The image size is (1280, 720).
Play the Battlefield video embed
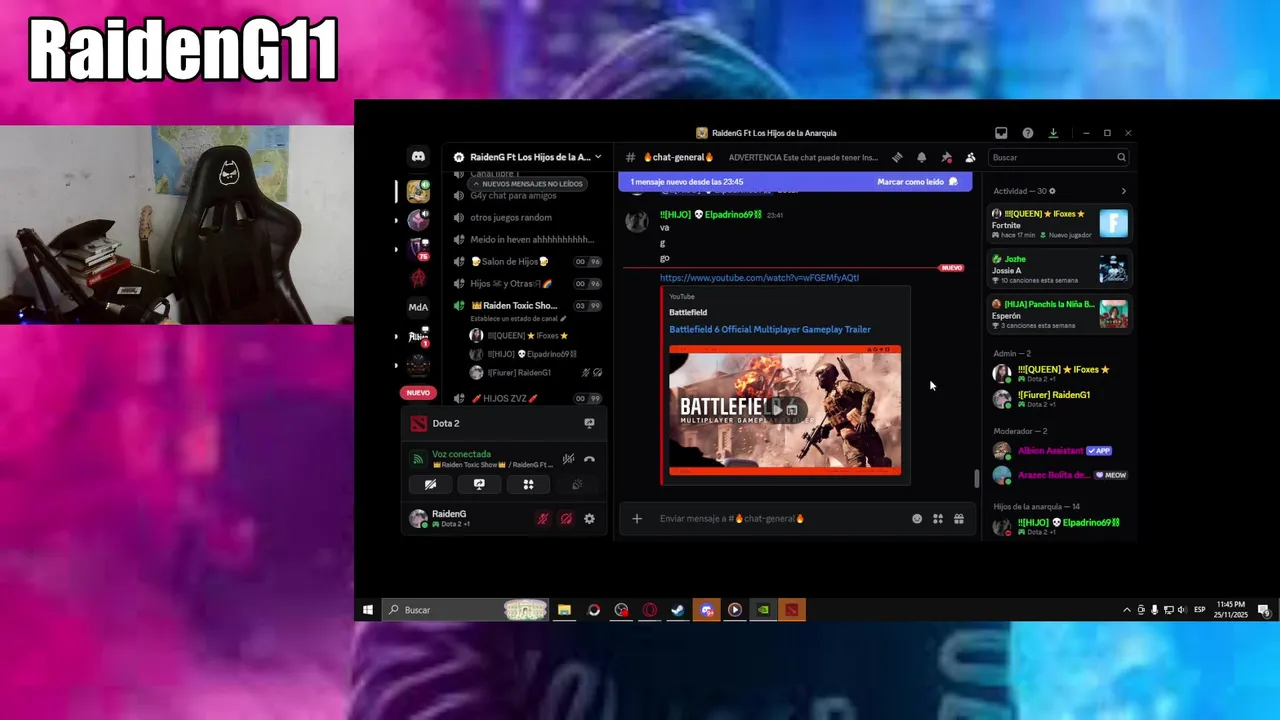click(x=776, y=409)
